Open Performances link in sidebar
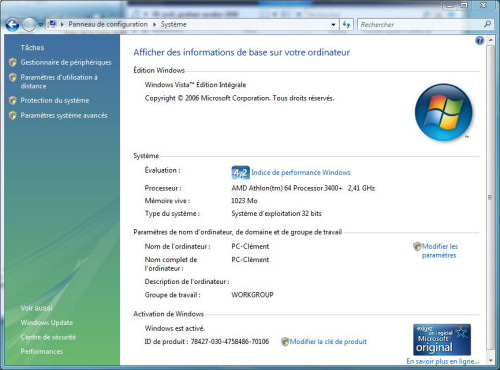Image resolution: width=500 pixels, height=370 pixels. pos(42,351)
